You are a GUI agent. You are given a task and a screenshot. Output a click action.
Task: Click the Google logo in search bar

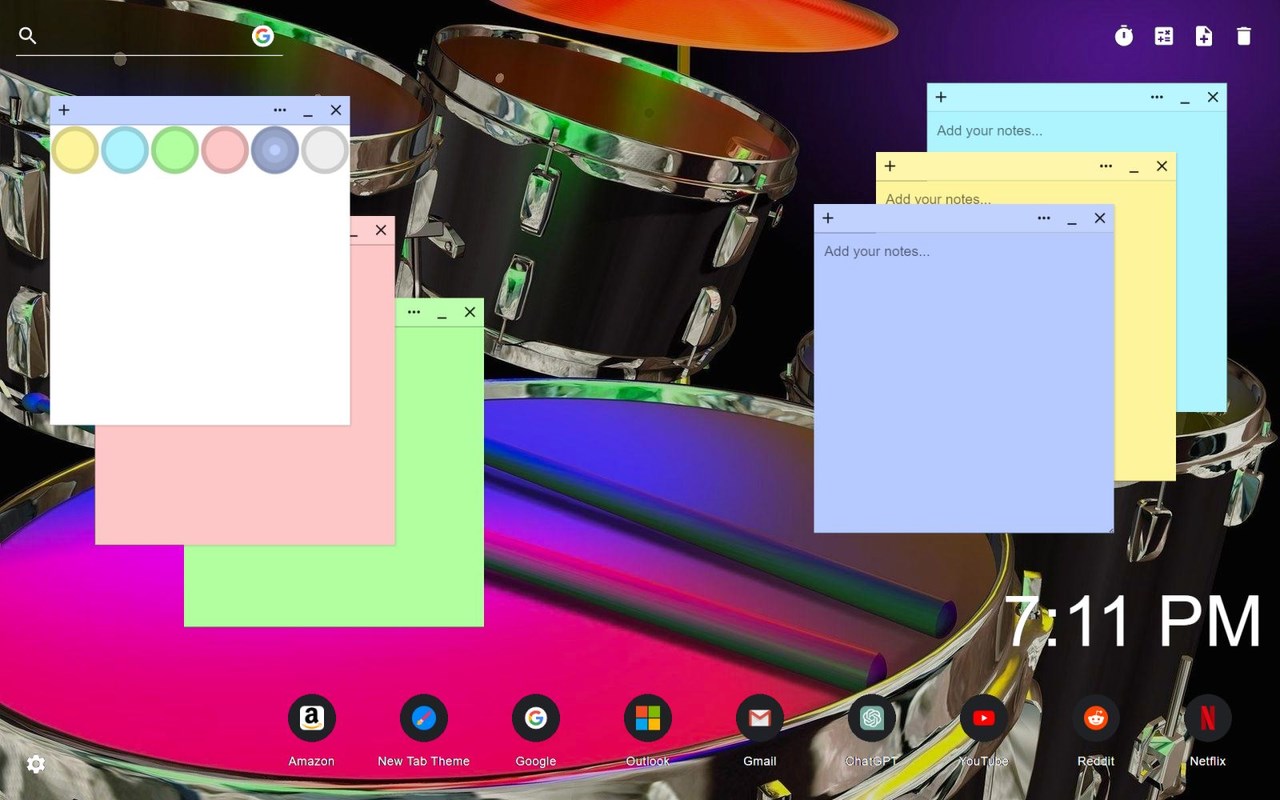click(x=263, y=36)
